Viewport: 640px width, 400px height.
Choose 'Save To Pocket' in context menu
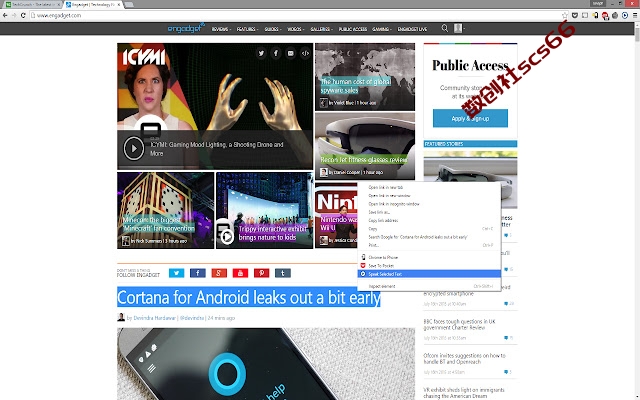coord(429,266)
